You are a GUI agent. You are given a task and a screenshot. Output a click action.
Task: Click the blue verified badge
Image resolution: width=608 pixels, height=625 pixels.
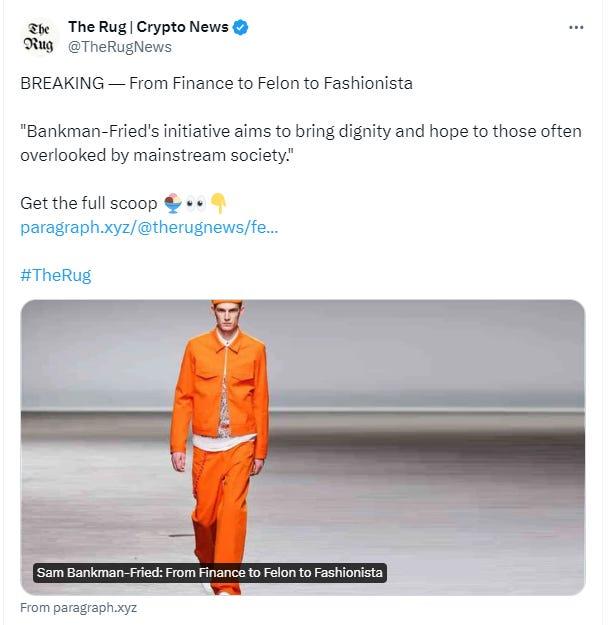tap(240, 27)
